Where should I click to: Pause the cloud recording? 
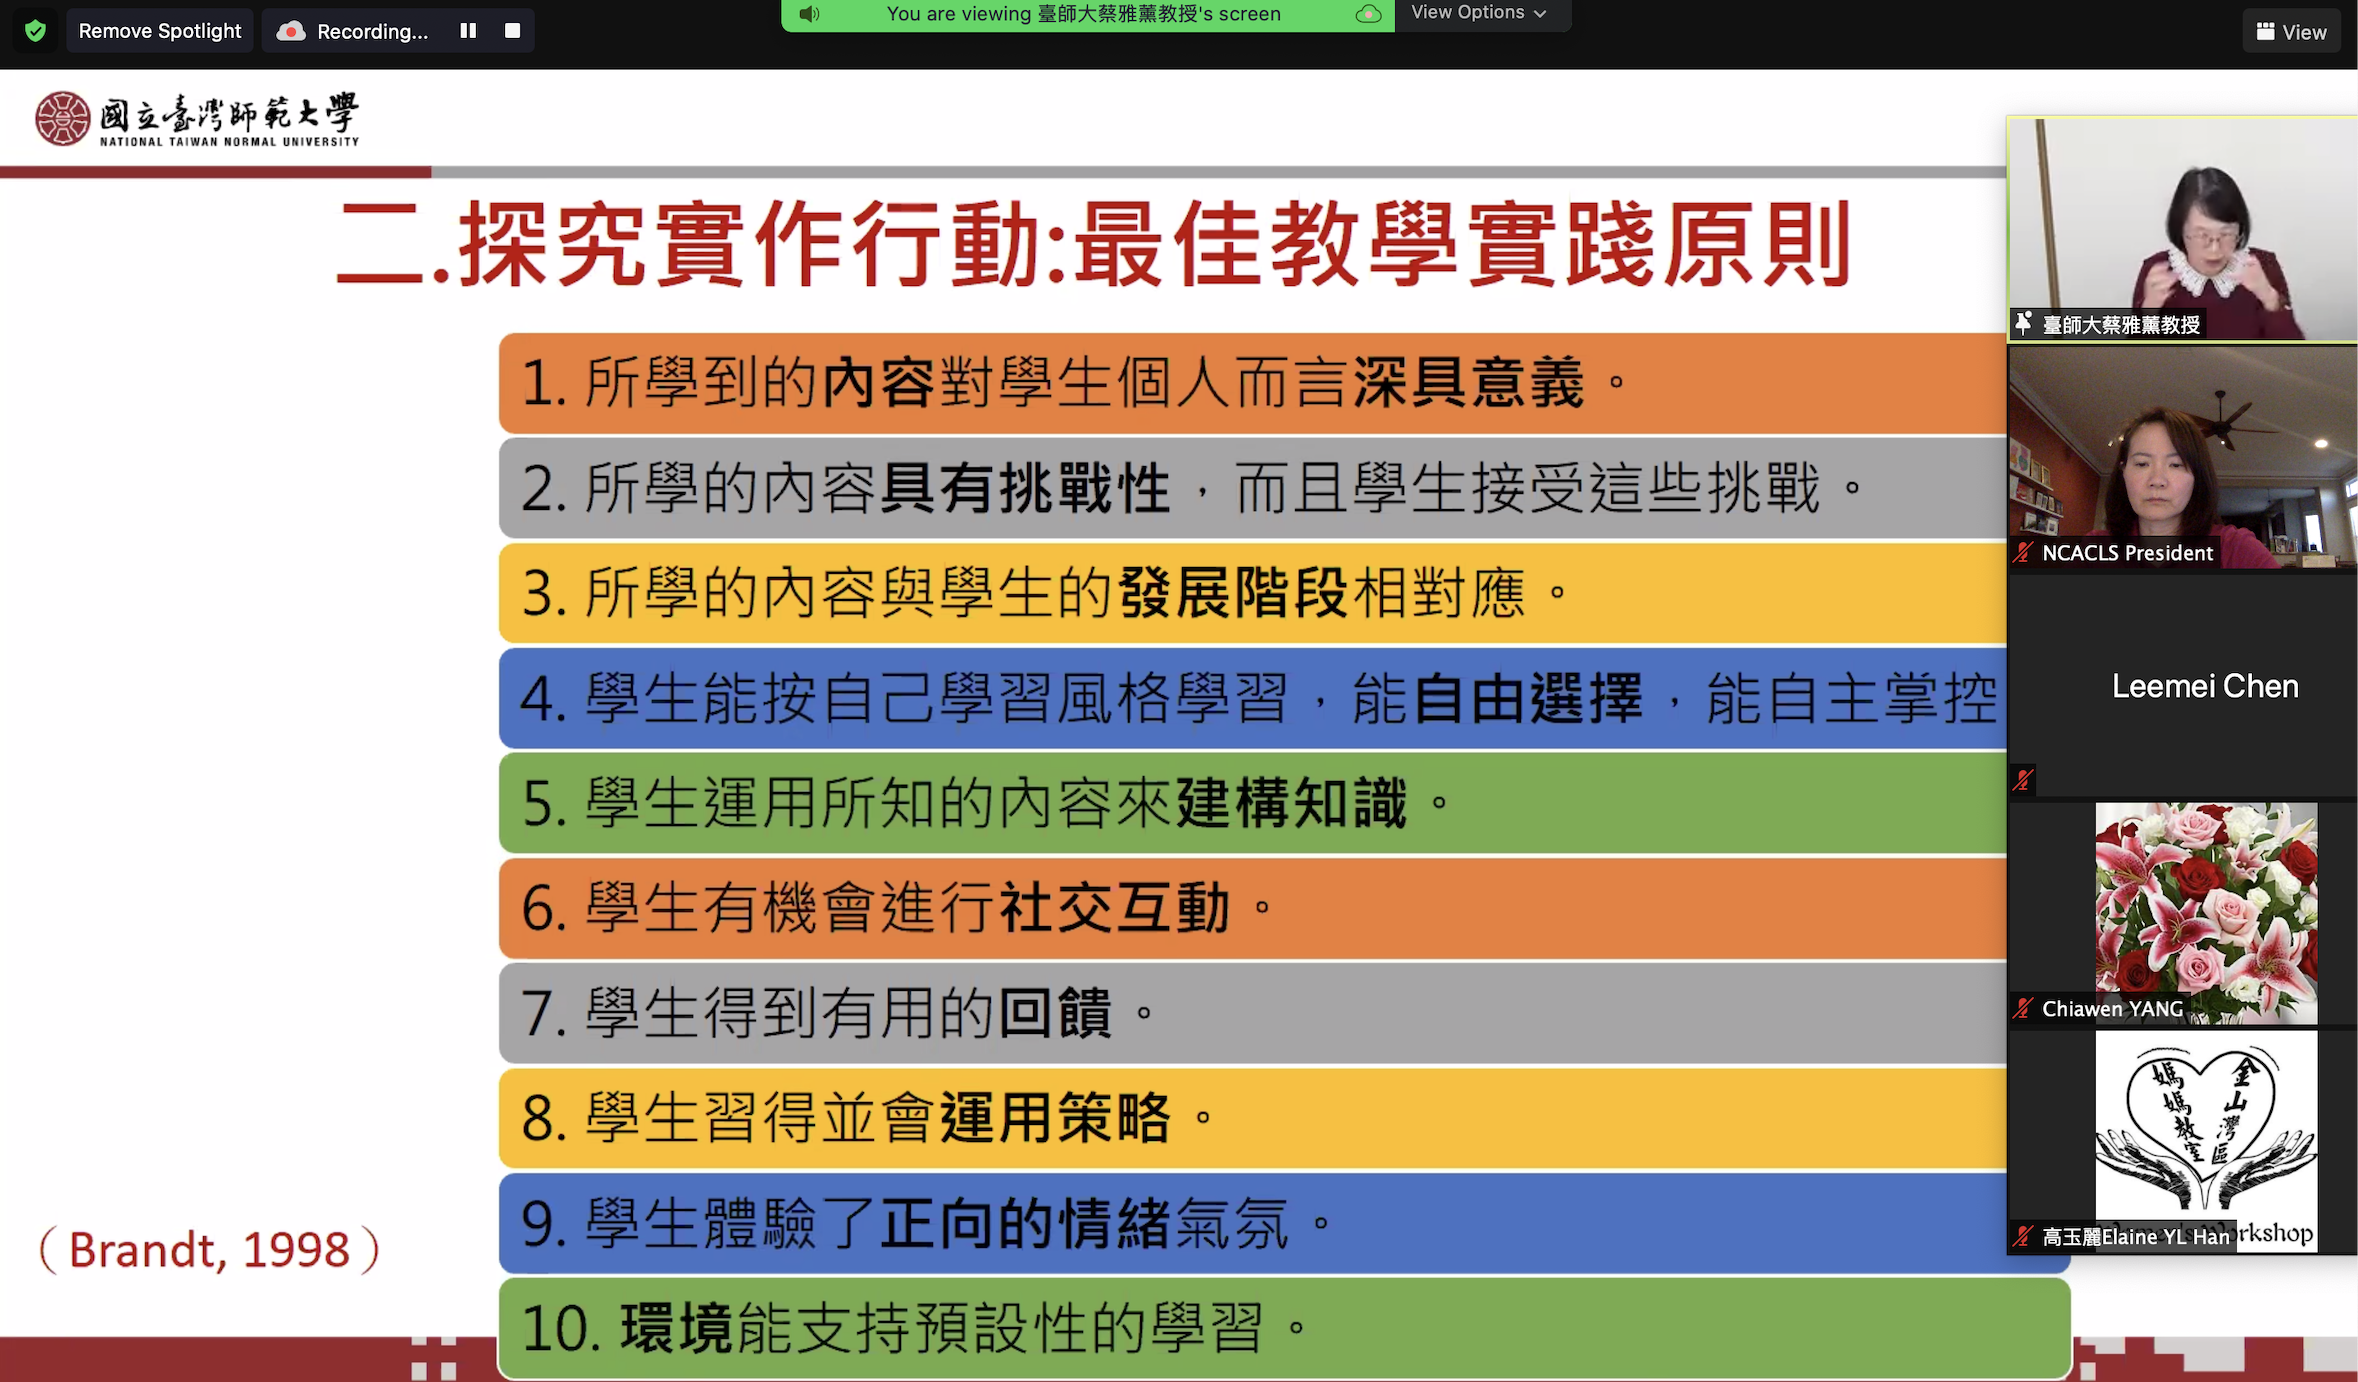pyautogui.click(x=468, y=30)
